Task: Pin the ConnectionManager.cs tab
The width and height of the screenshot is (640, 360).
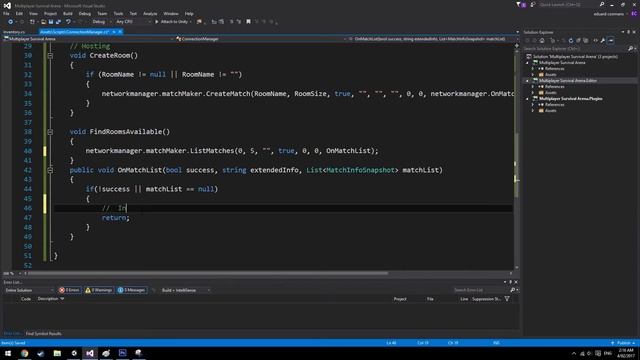Action: click(114, 32)
